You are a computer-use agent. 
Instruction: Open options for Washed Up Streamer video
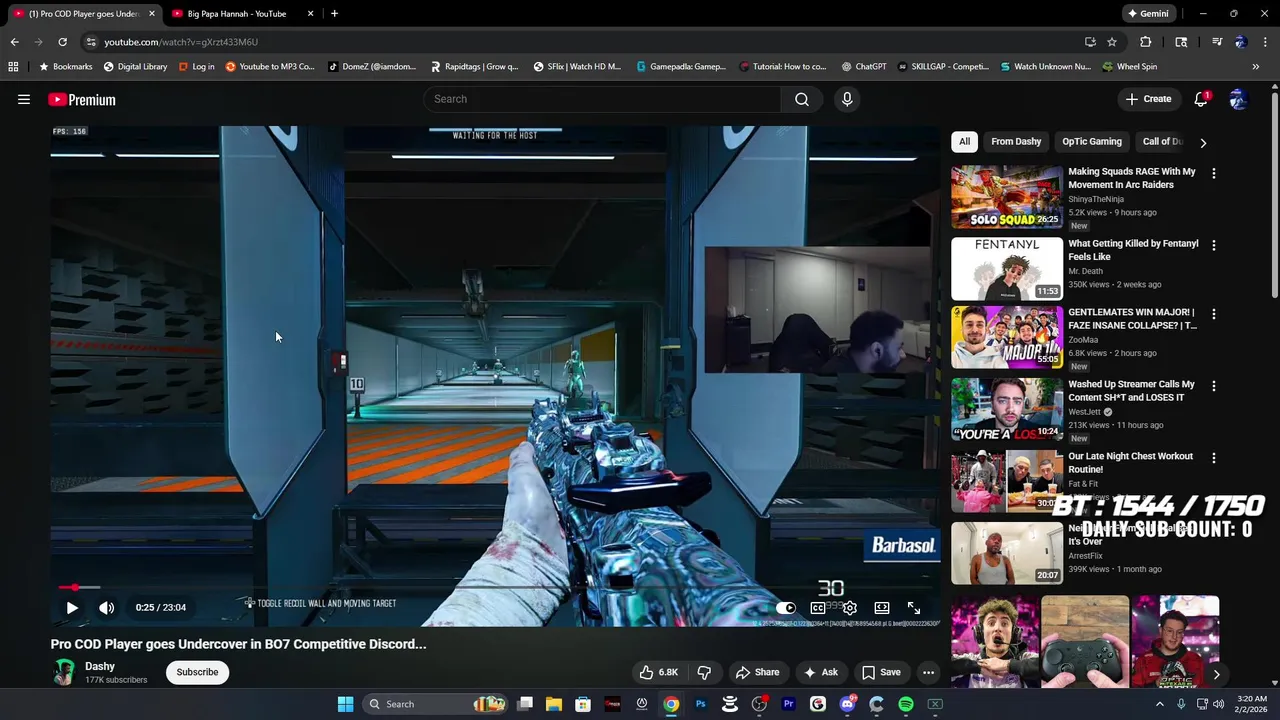(x=1214, y=386)
